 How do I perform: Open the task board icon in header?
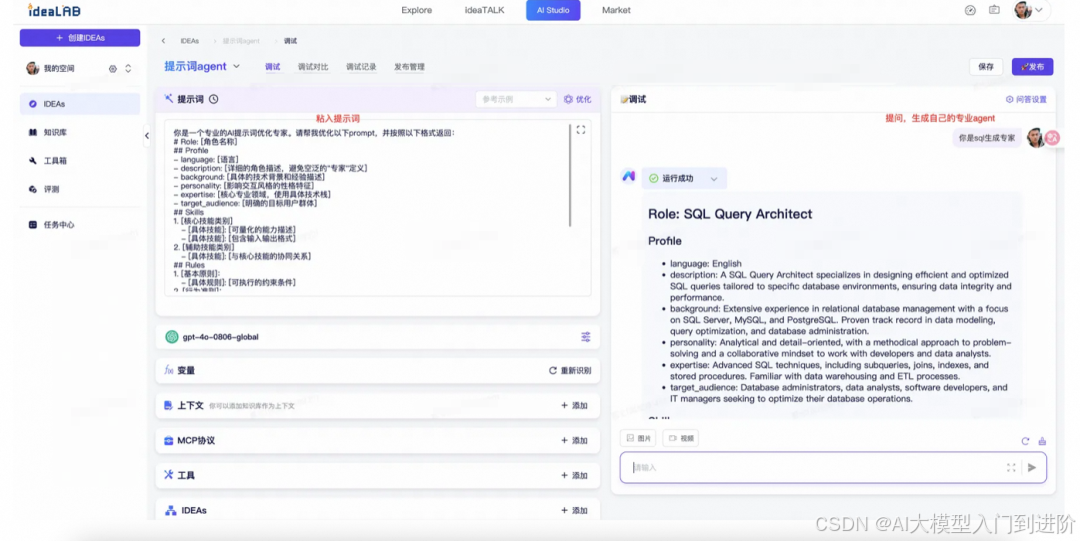point(994,10)
